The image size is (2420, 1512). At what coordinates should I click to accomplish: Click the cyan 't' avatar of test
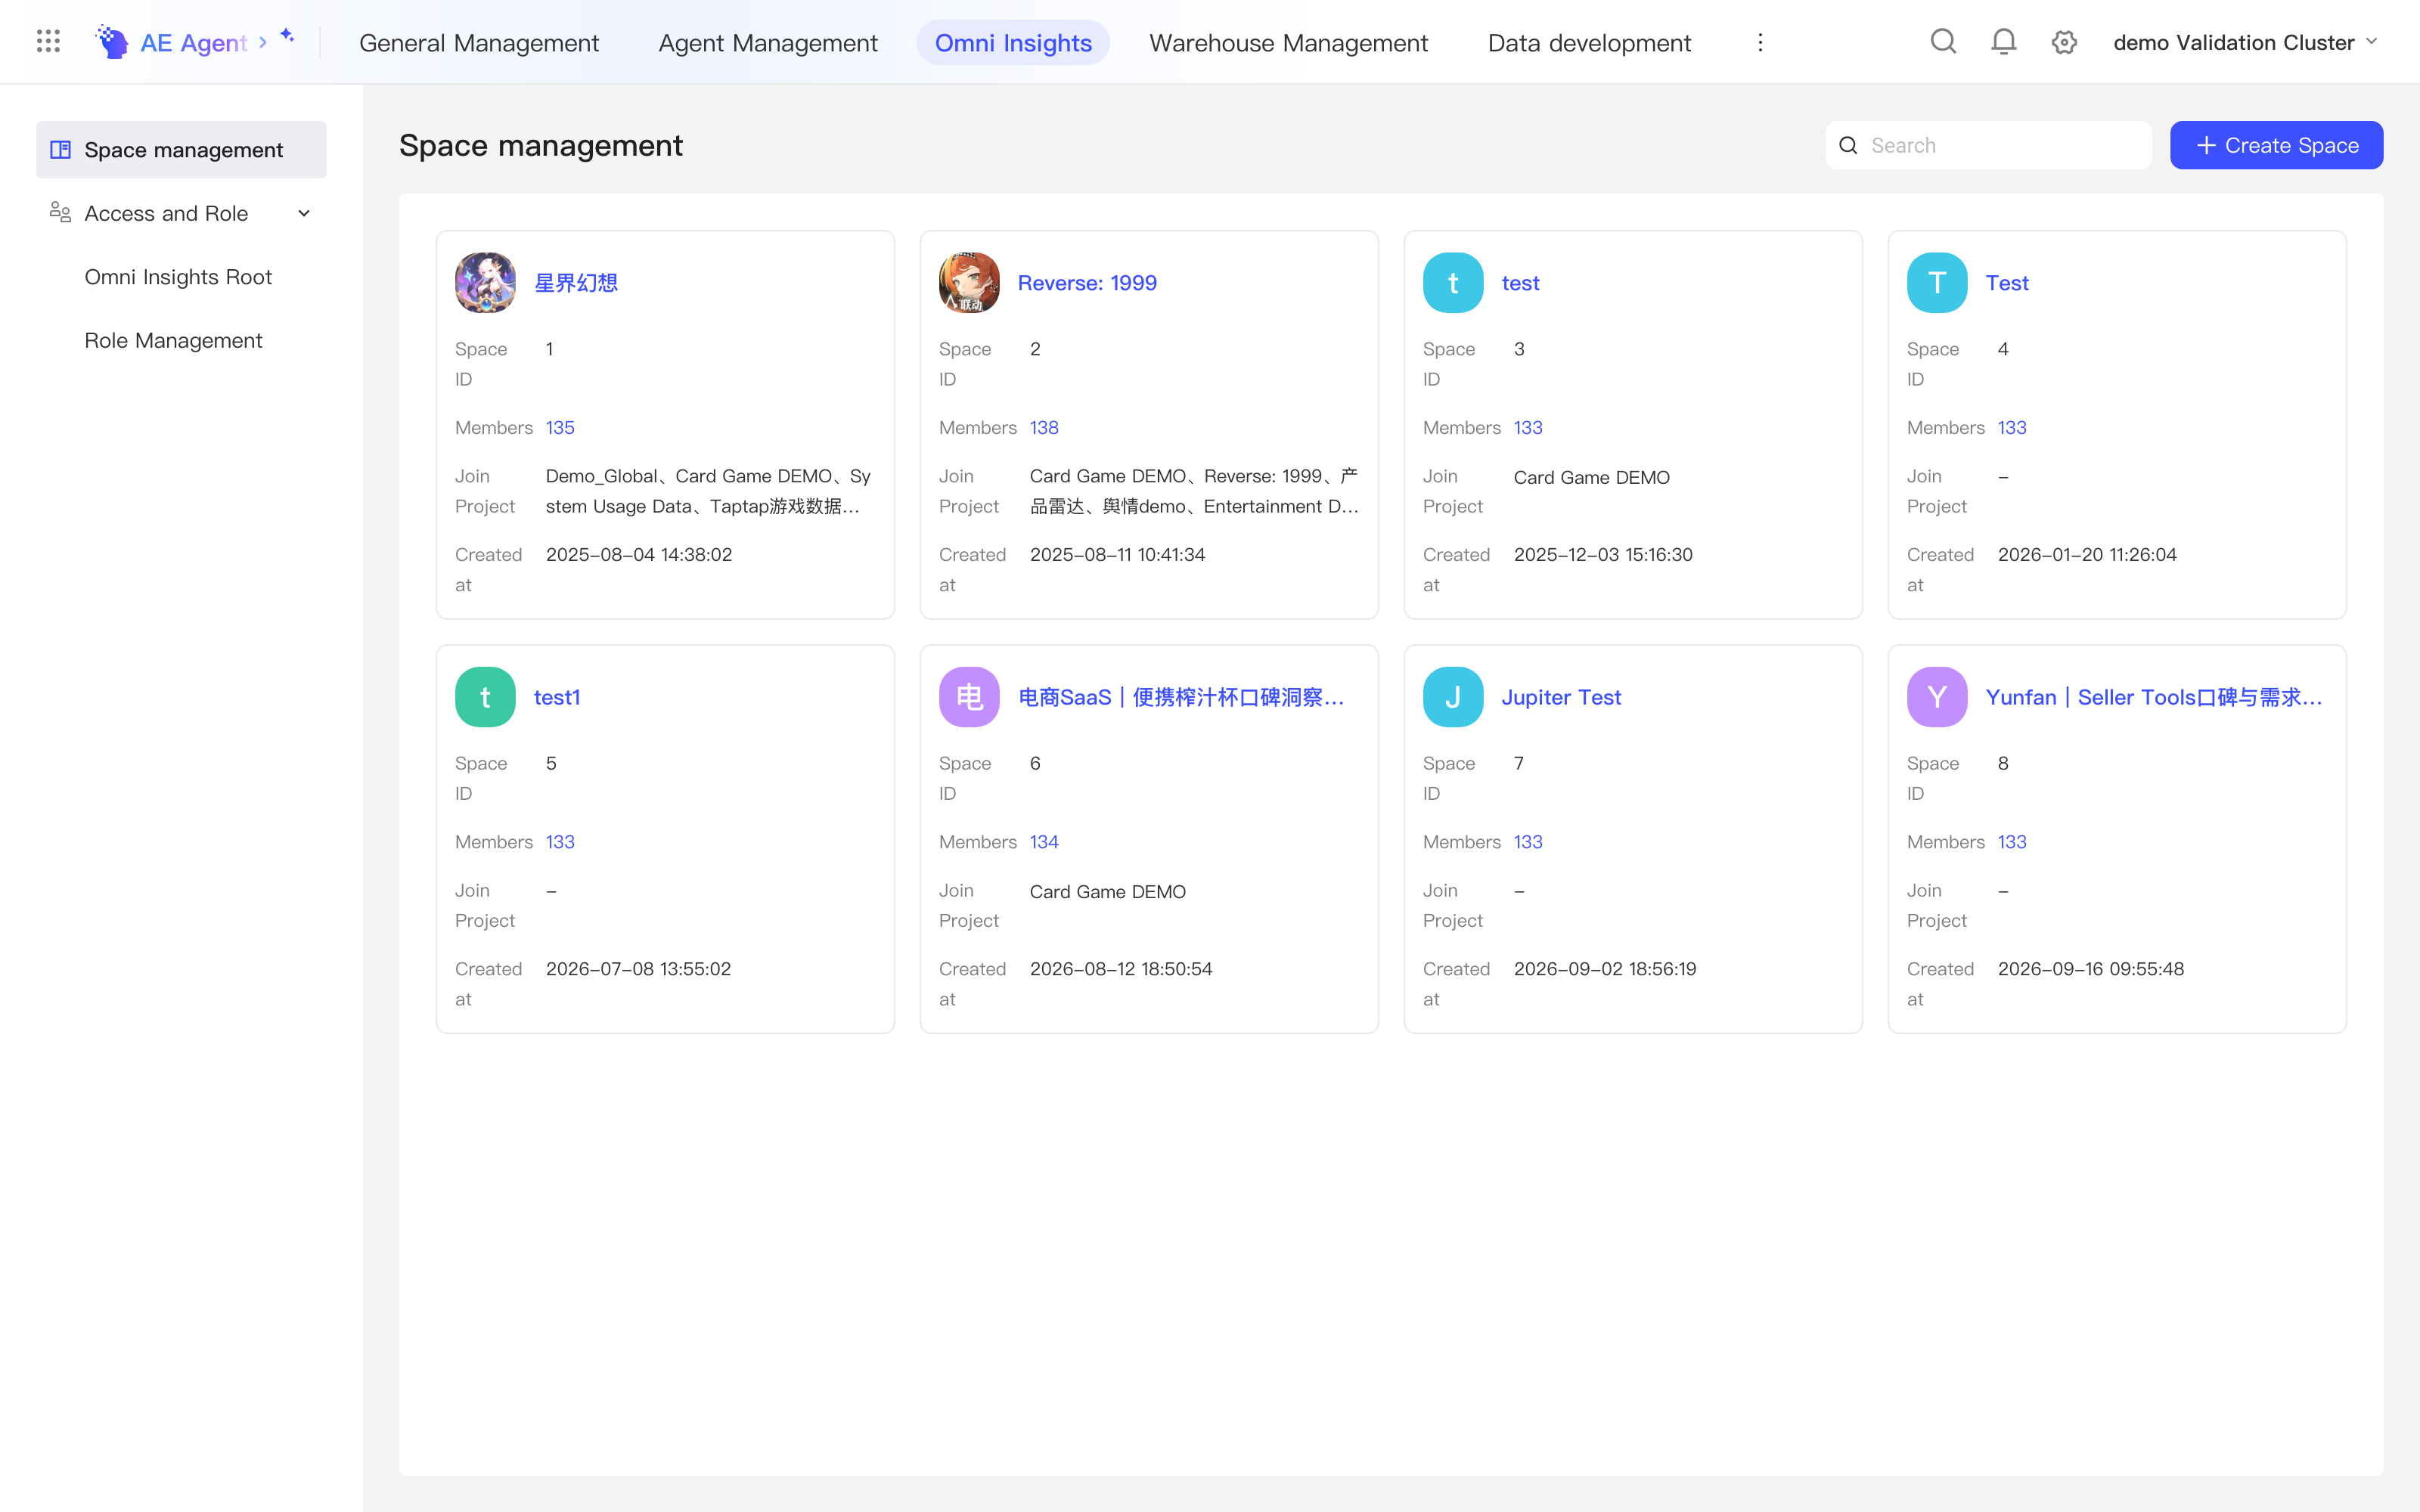click(1453, 283)
